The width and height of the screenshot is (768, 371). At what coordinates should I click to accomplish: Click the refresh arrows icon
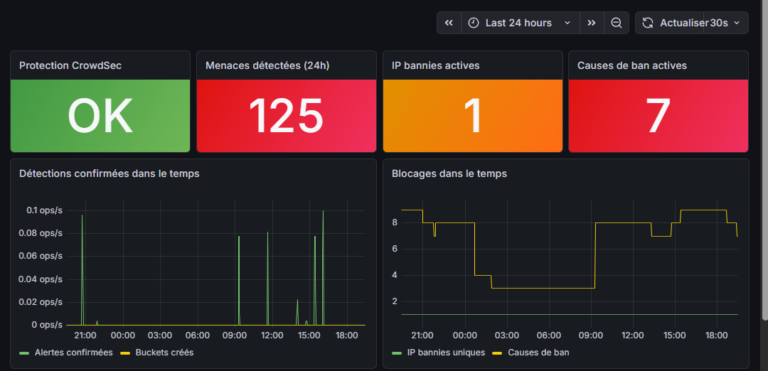[x=648, y=23]
